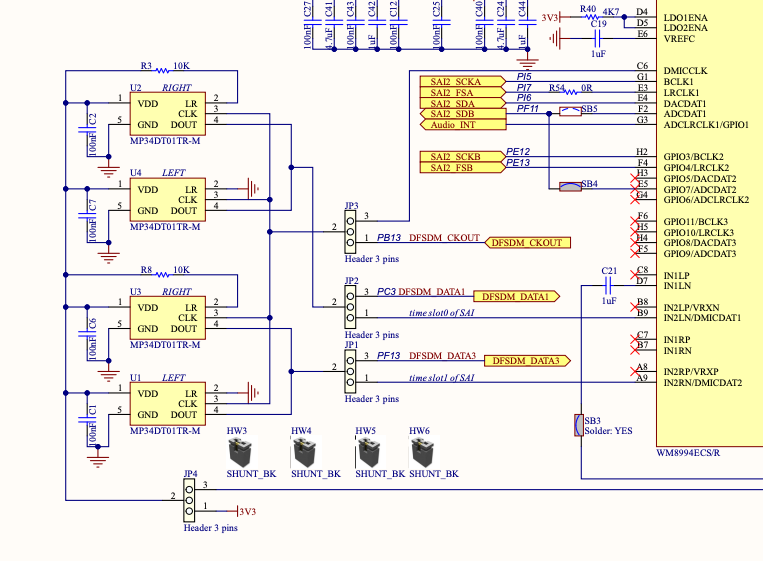Image resolution: width=763 pixels, height=561 pixels.
Task: Select the U3 RIGHT microphone component
Action: click(167, 318)
